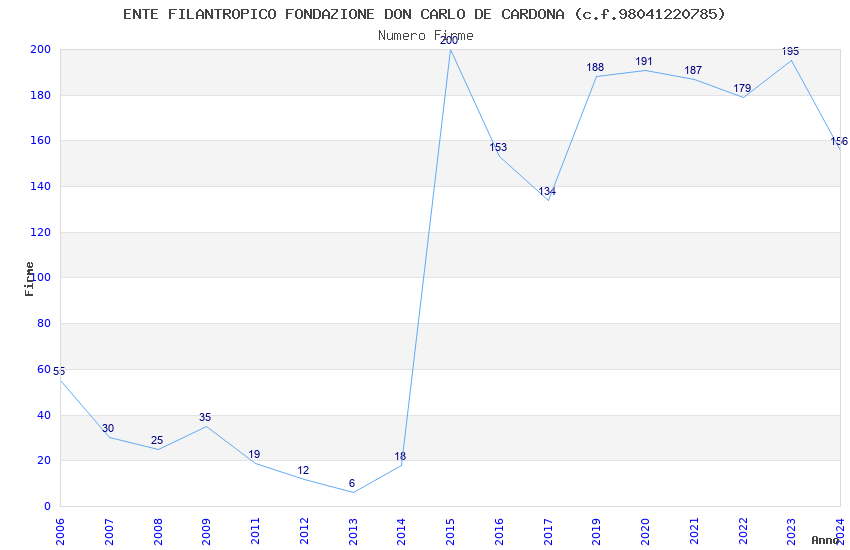Click y-axis tick value 0
The width and height of the screenshot is (850, 550).
tap(47, 506)
